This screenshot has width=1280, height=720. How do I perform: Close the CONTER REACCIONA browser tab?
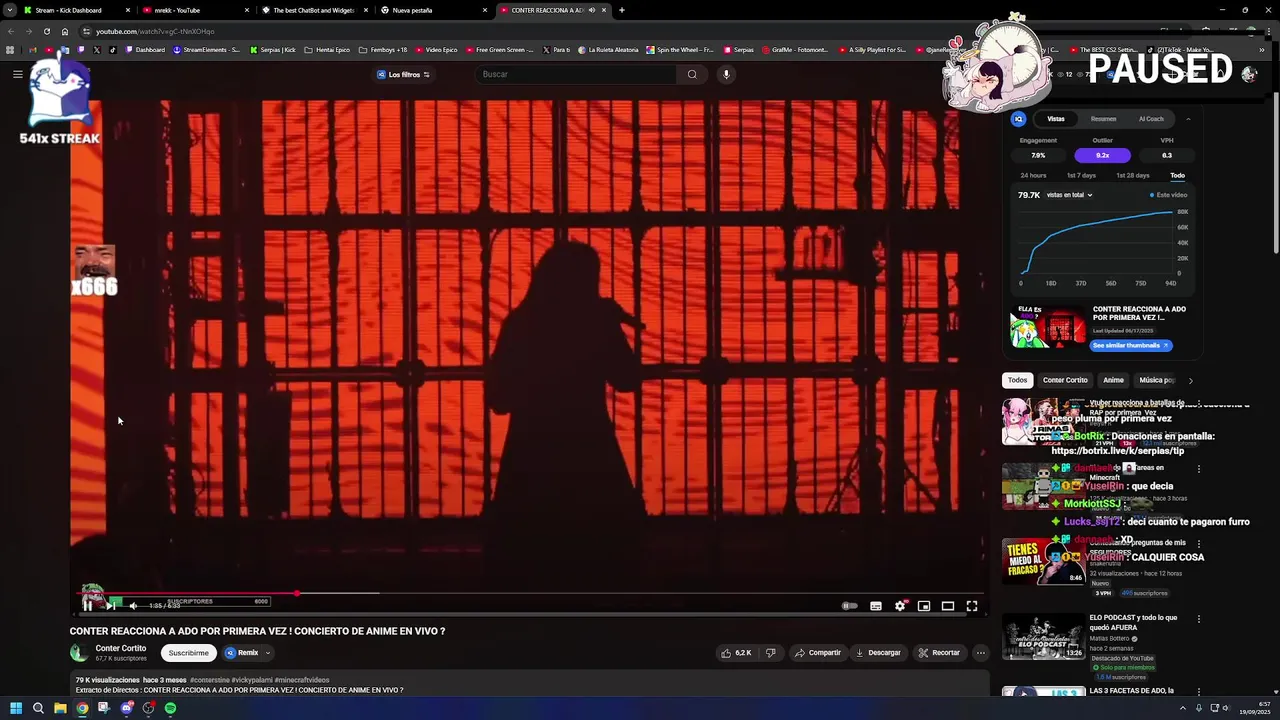pyautogui.click(x=604, y=10)
